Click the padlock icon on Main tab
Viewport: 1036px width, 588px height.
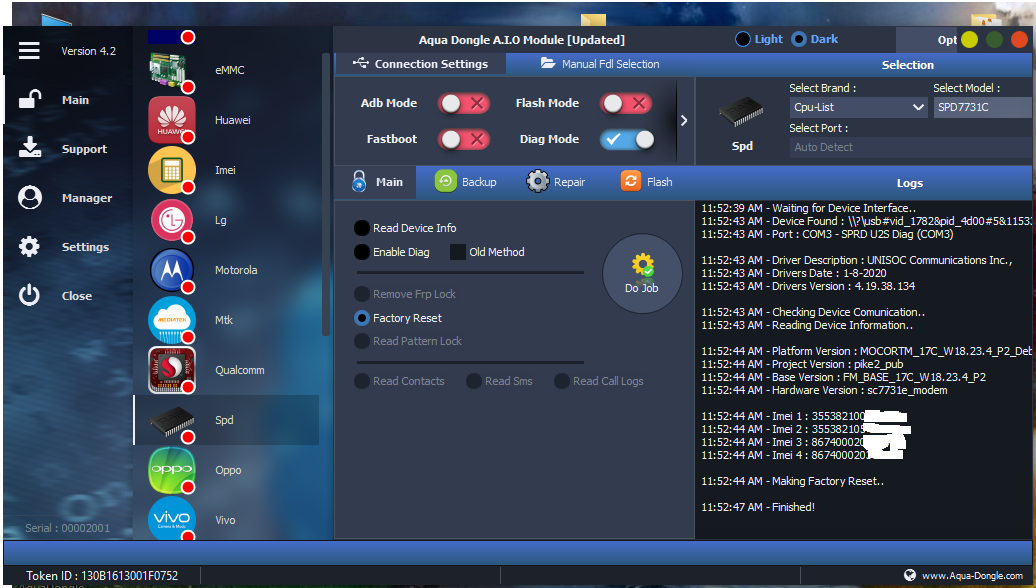(359, 181)
